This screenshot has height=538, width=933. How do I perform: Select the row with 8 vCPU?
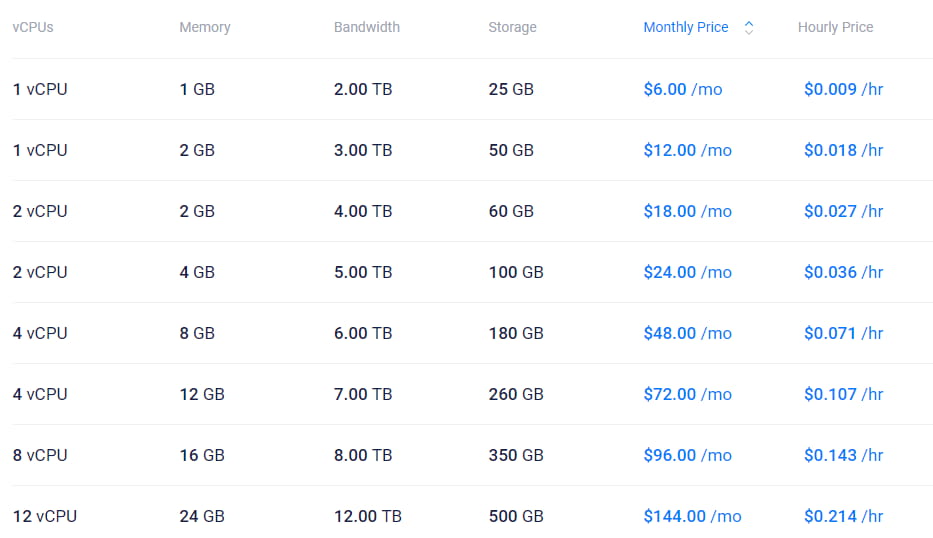(40, 455)
